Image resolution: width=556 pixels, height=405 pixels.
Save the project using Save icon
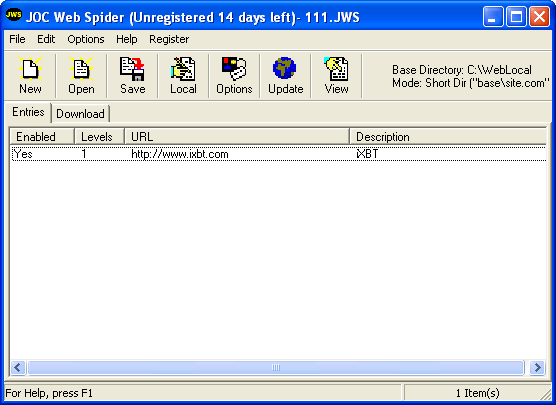(x=132, y=76)
